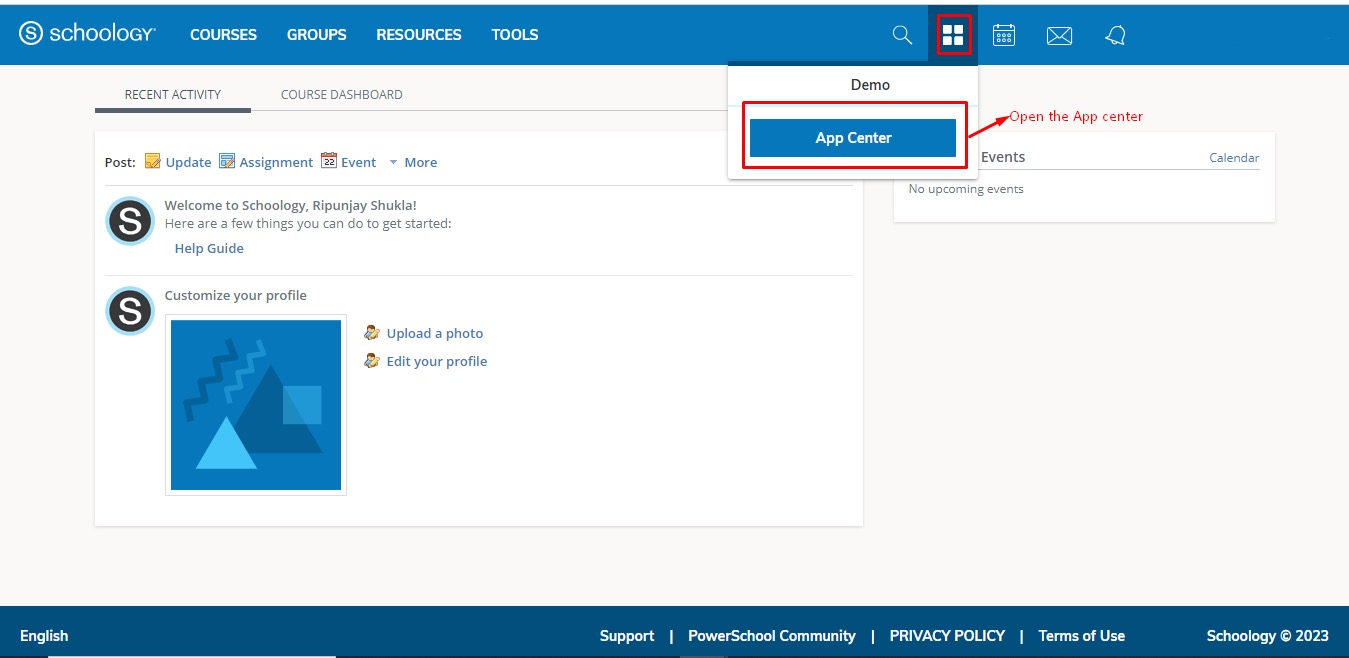1349x658 pixels.
Task: Open the notifications bell icon
Action: [x=1115, y=36]
